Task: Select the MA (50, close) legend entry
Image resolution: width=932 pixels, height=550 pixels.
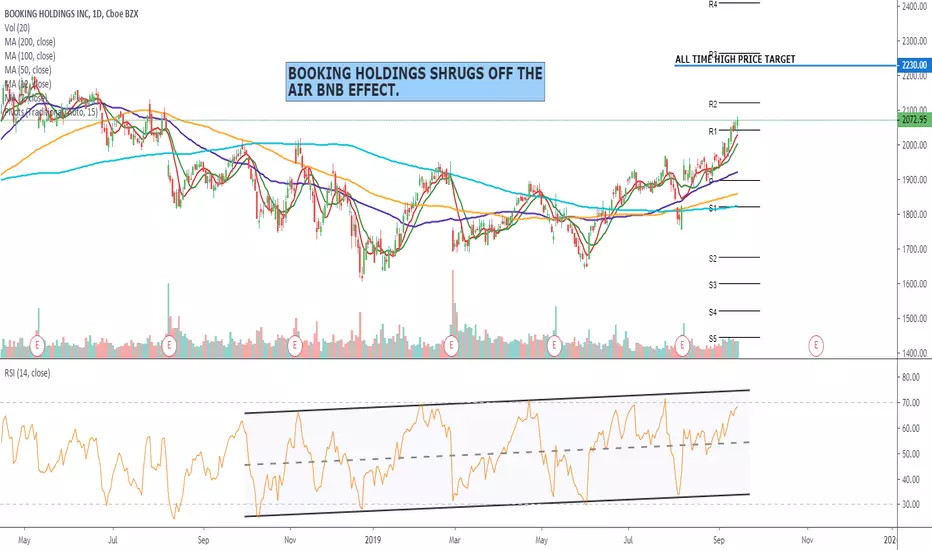Action: click(27, 70)
